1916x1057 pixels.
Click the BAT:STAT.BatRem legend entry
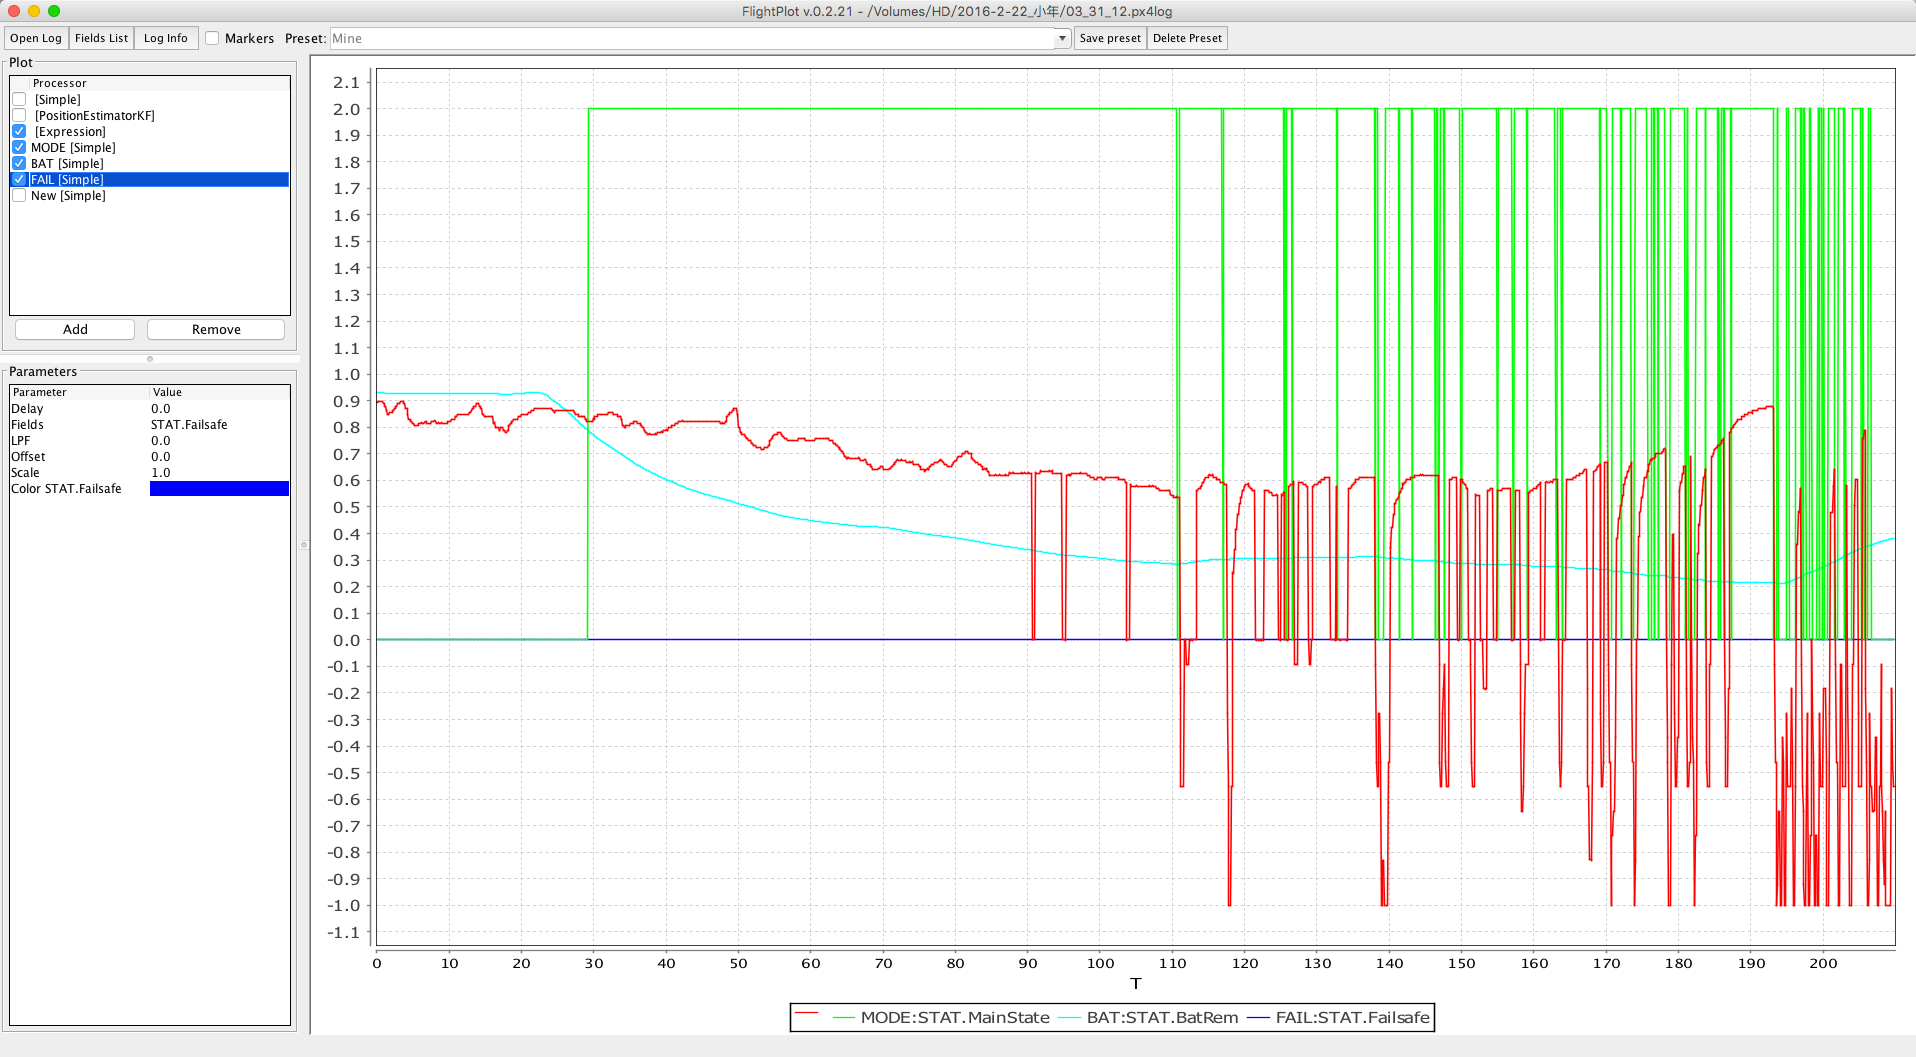point(1161,1018)
